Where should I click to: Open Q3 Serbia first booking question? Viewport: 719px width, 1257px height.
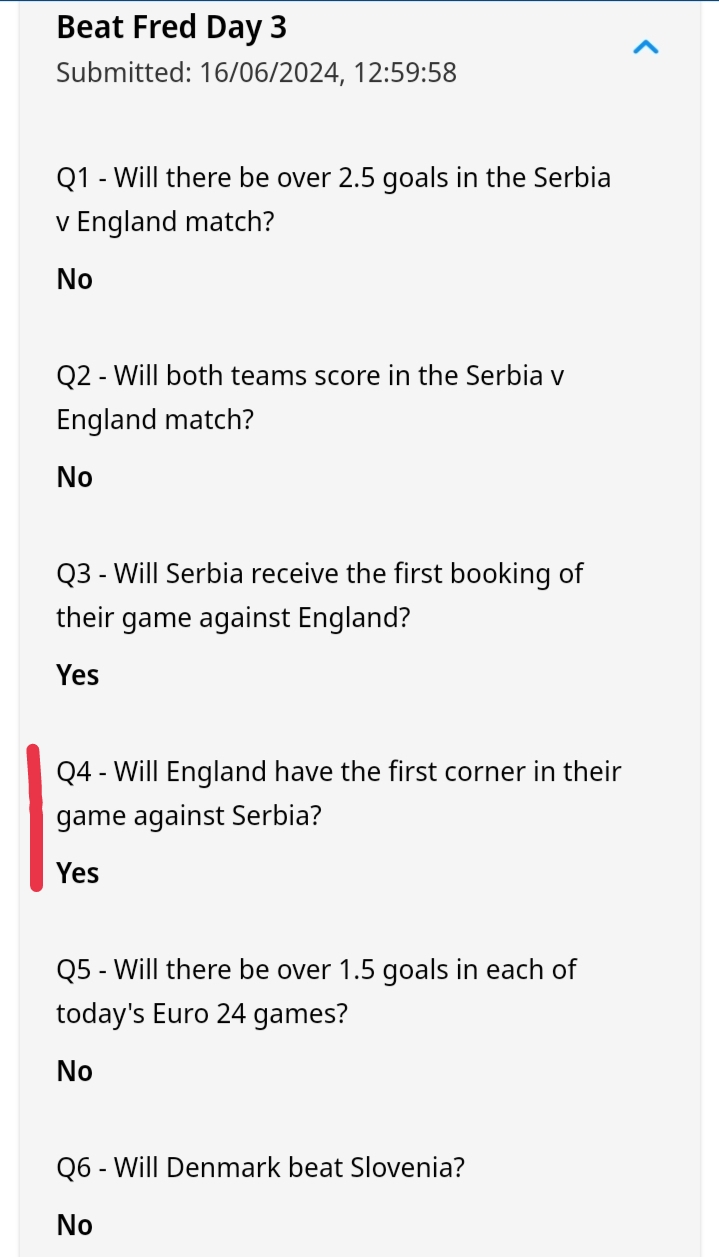[319, 595]
